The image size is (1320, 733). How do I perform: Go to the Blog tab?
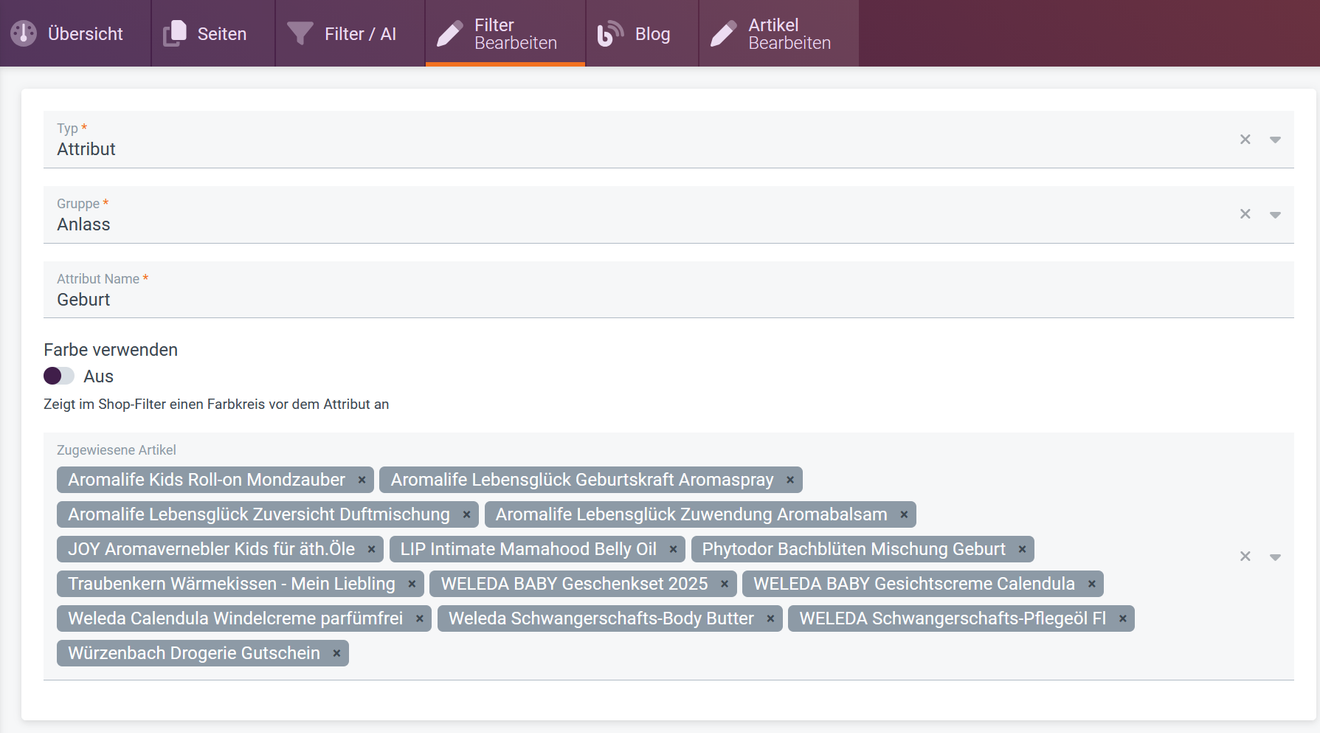(642, 33)
